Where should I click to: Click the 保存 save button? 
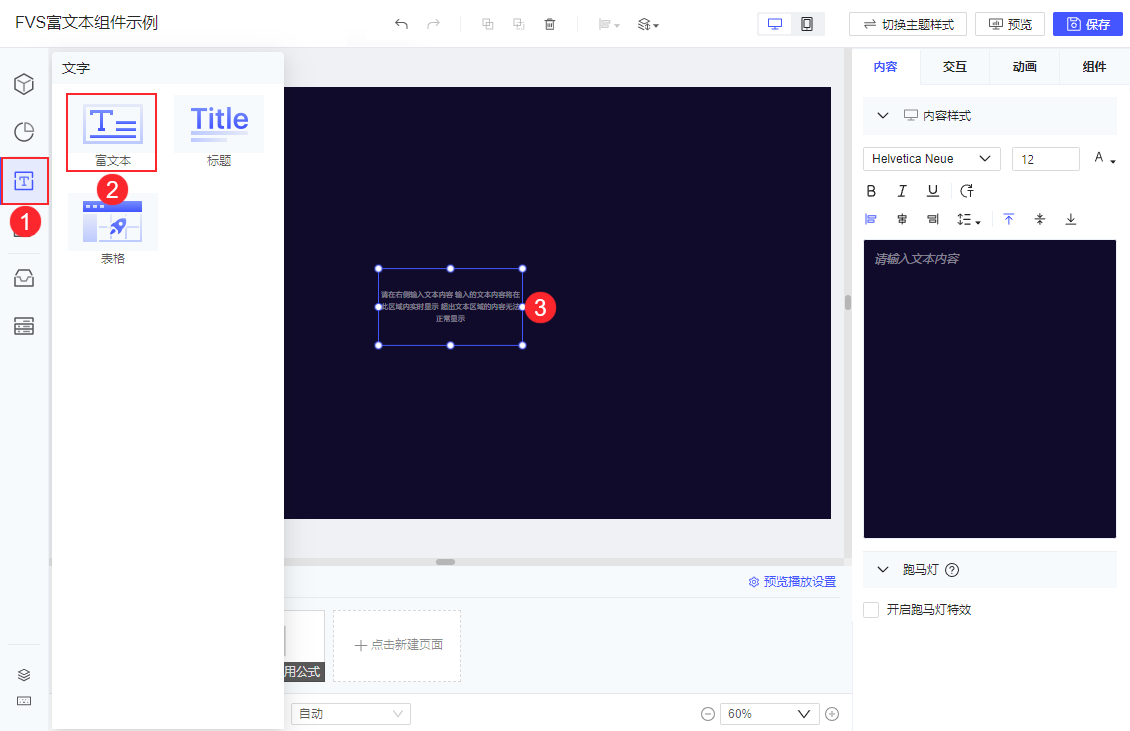1088,25
